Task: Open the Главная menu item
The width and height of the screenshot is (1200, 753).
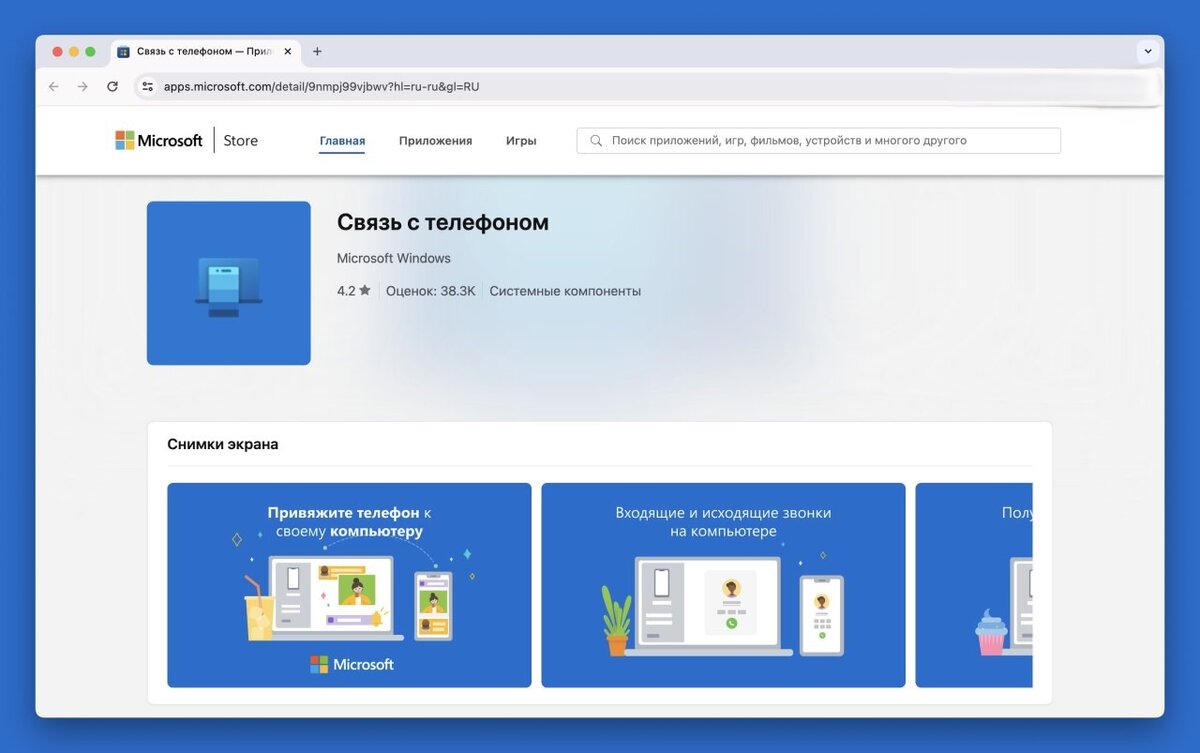Action: coord(342,141)
